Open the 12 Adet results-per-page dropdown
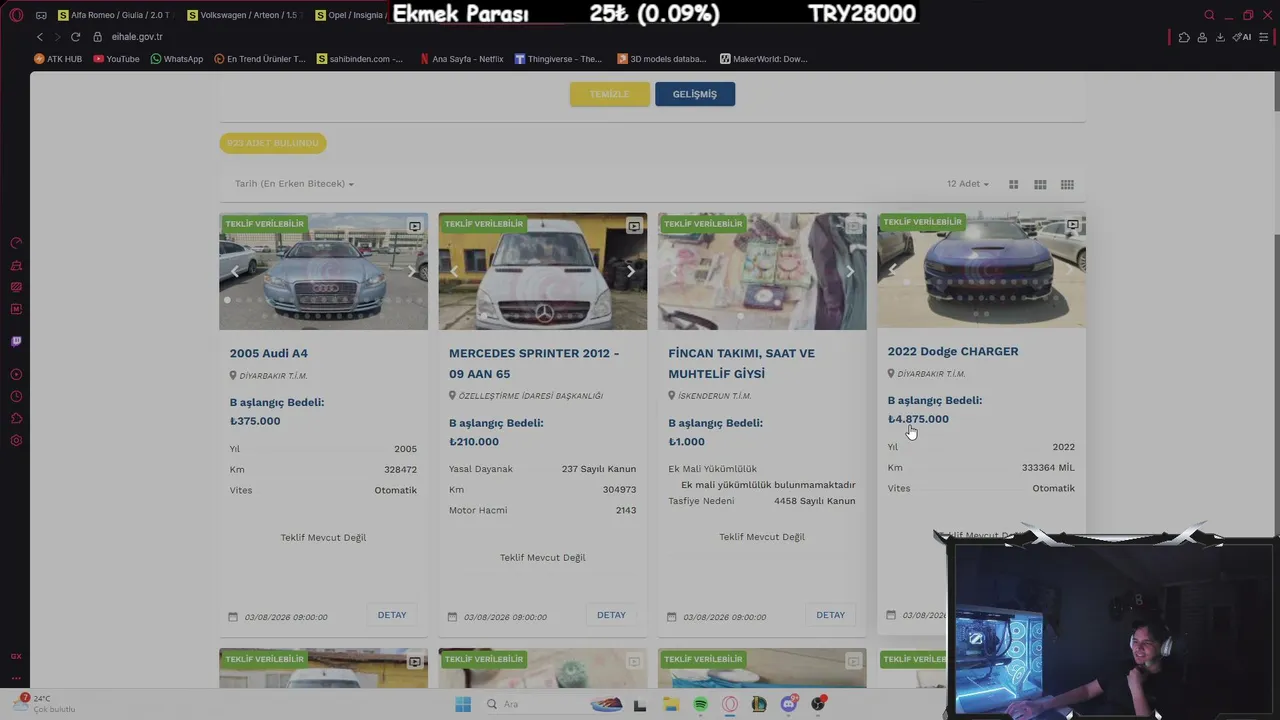The image size is (1280, 720). (x=967, y=184)
